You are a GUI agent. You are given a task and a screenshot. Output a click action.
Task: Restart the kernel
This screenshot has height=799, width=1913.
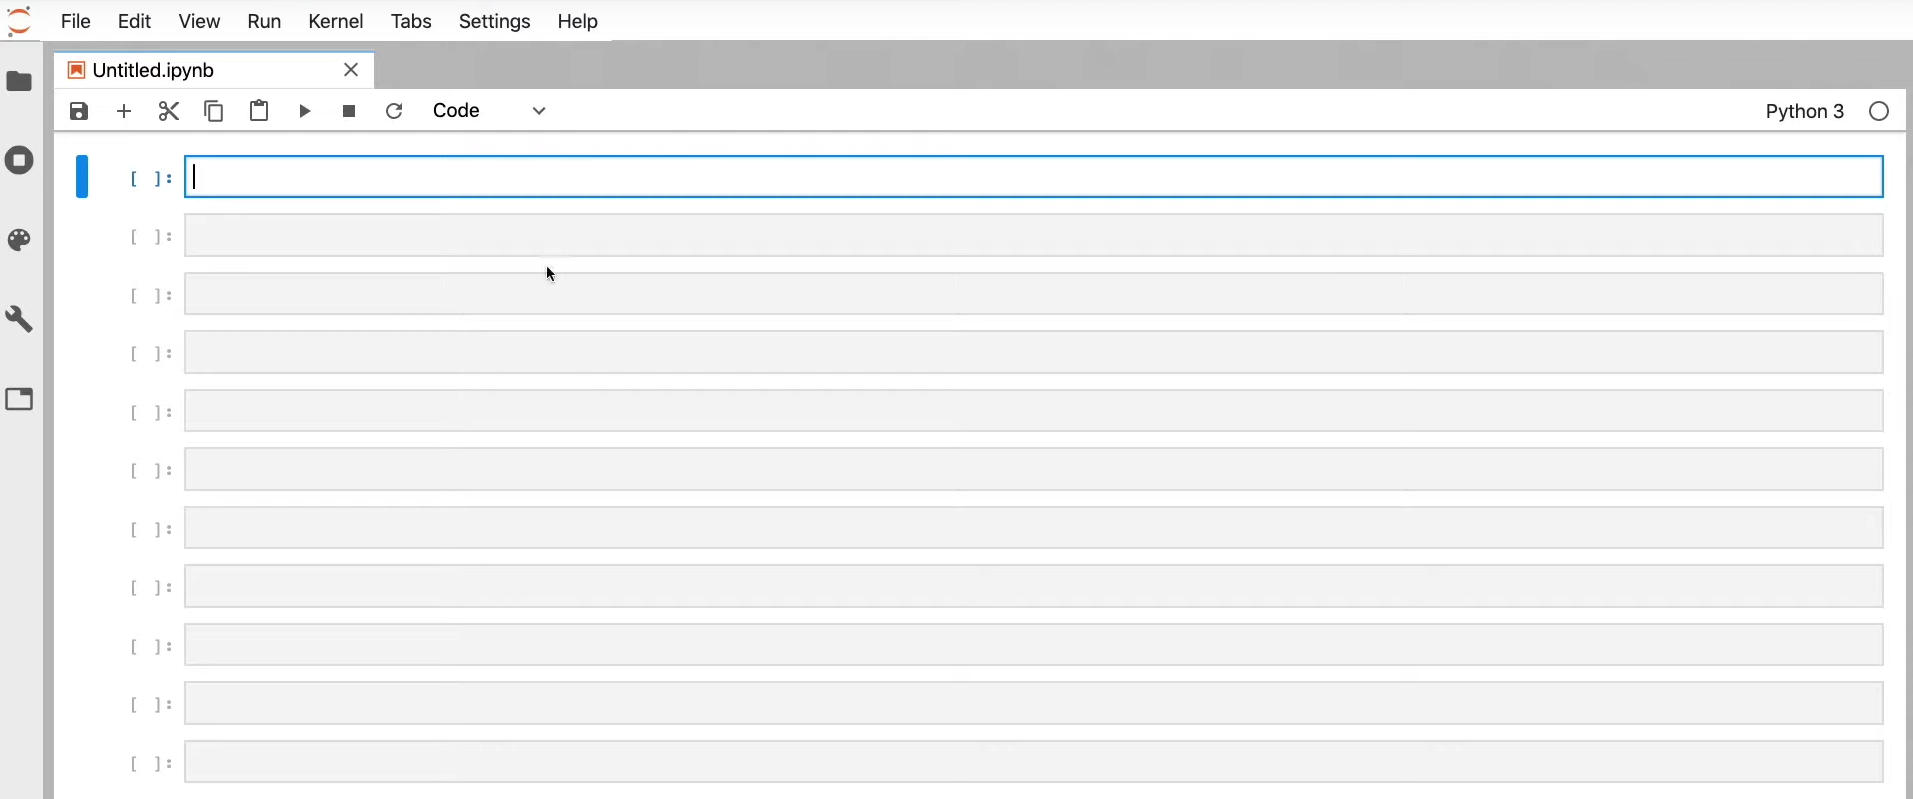tap(394, 111)
